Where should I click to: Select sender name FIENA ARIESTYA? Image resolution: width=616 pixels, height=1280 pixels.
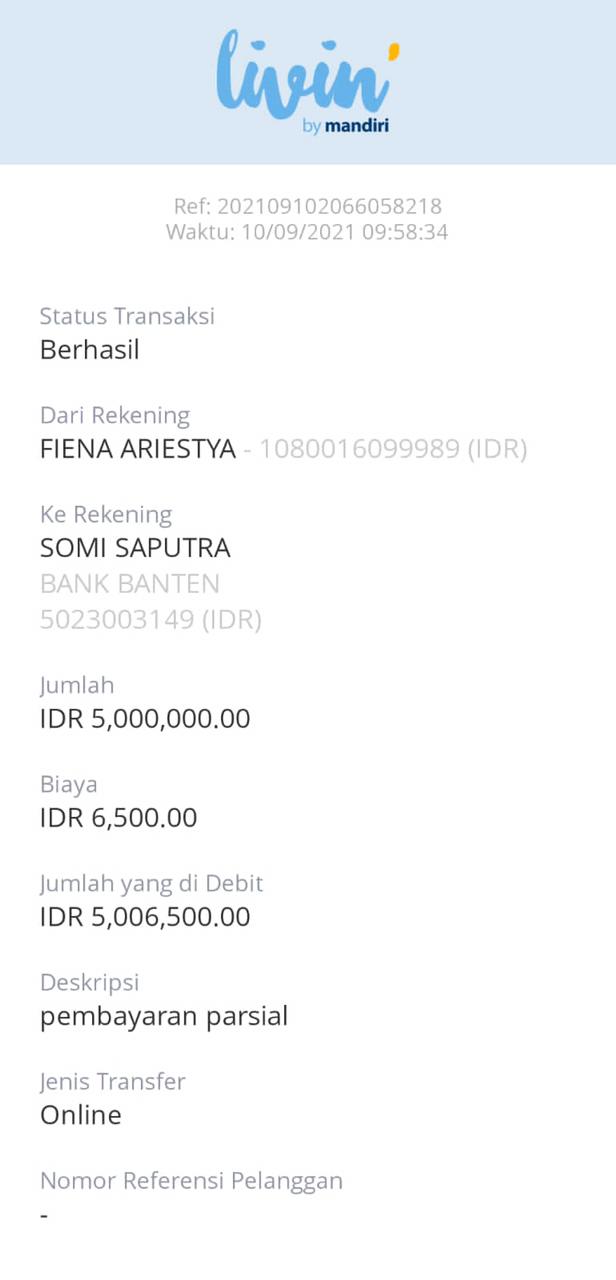pos(138,449)
